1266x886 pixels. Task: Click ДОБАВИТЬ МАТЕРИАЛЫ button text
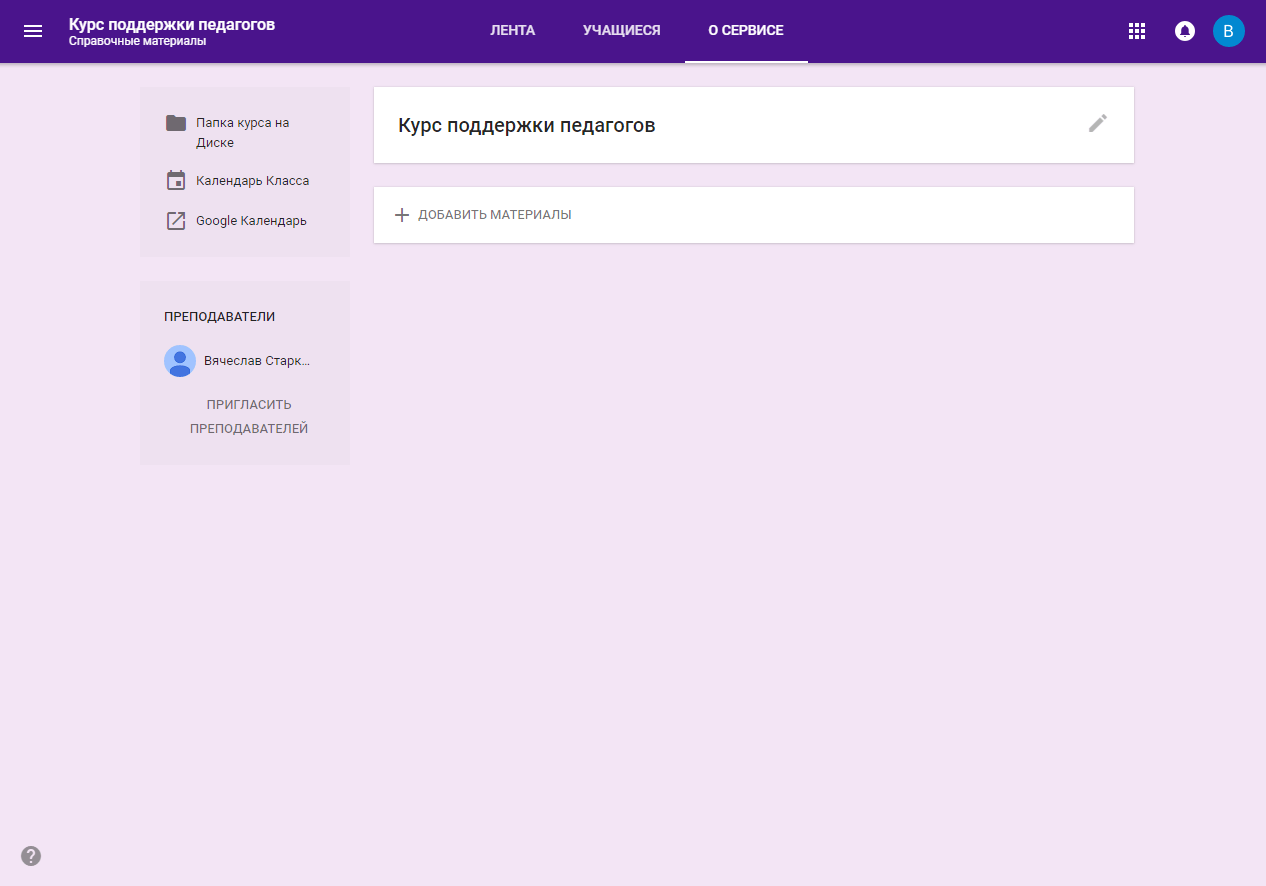pyautogui.click(x=495, y=215)
